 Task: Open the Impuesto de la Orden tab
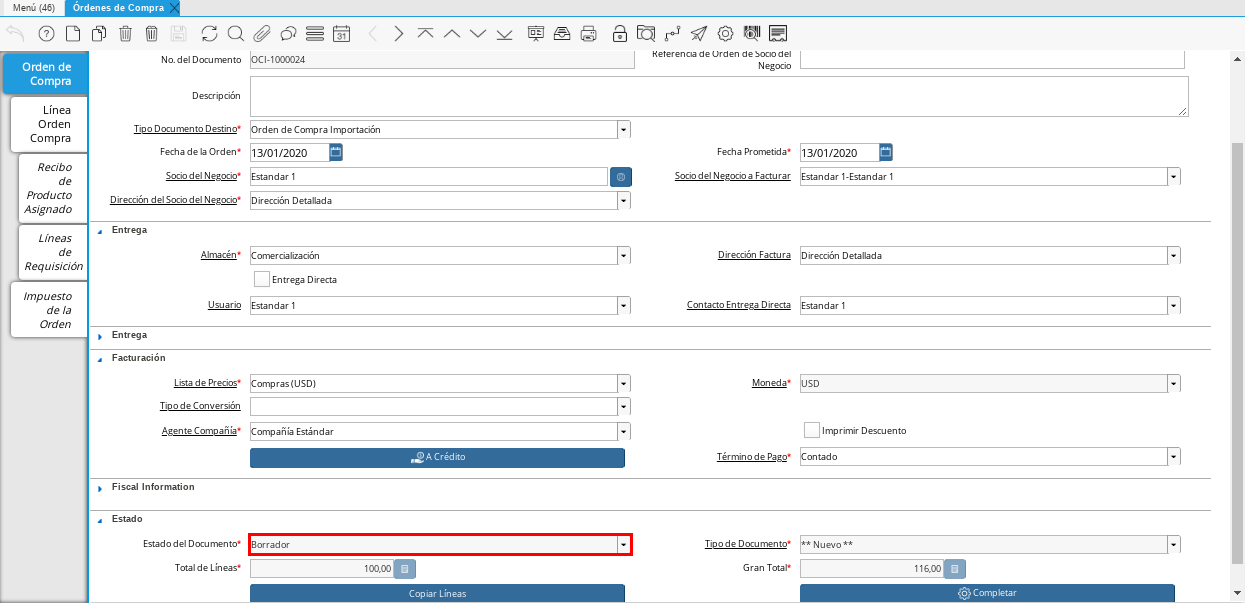pos(50,310)
